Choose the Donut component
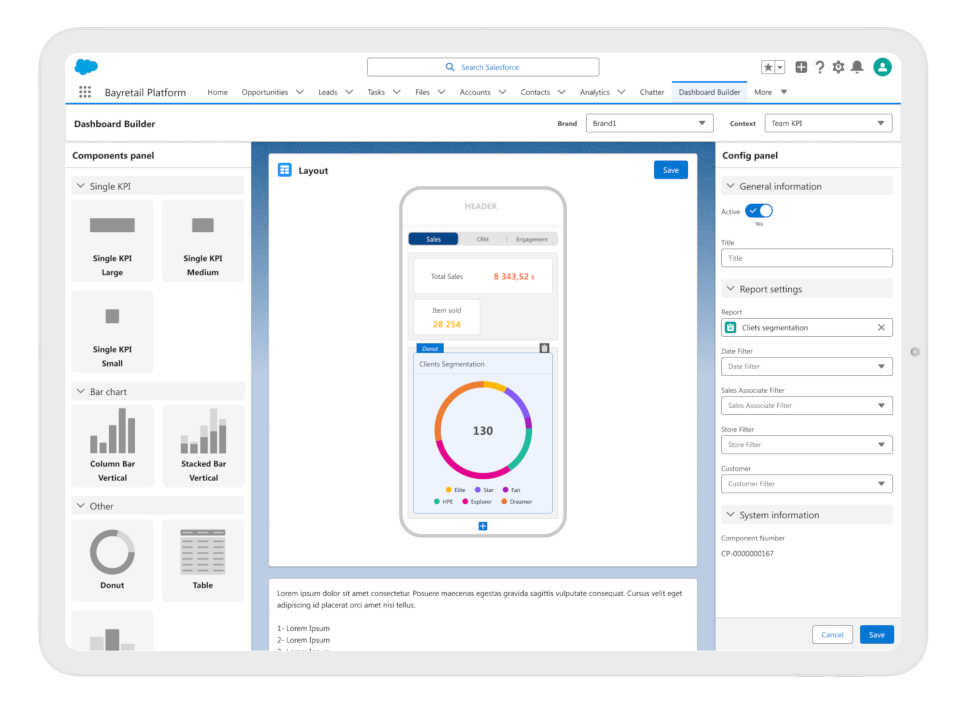Image resolution: width=953 pixels, height=704 pixels. (112, 560)
